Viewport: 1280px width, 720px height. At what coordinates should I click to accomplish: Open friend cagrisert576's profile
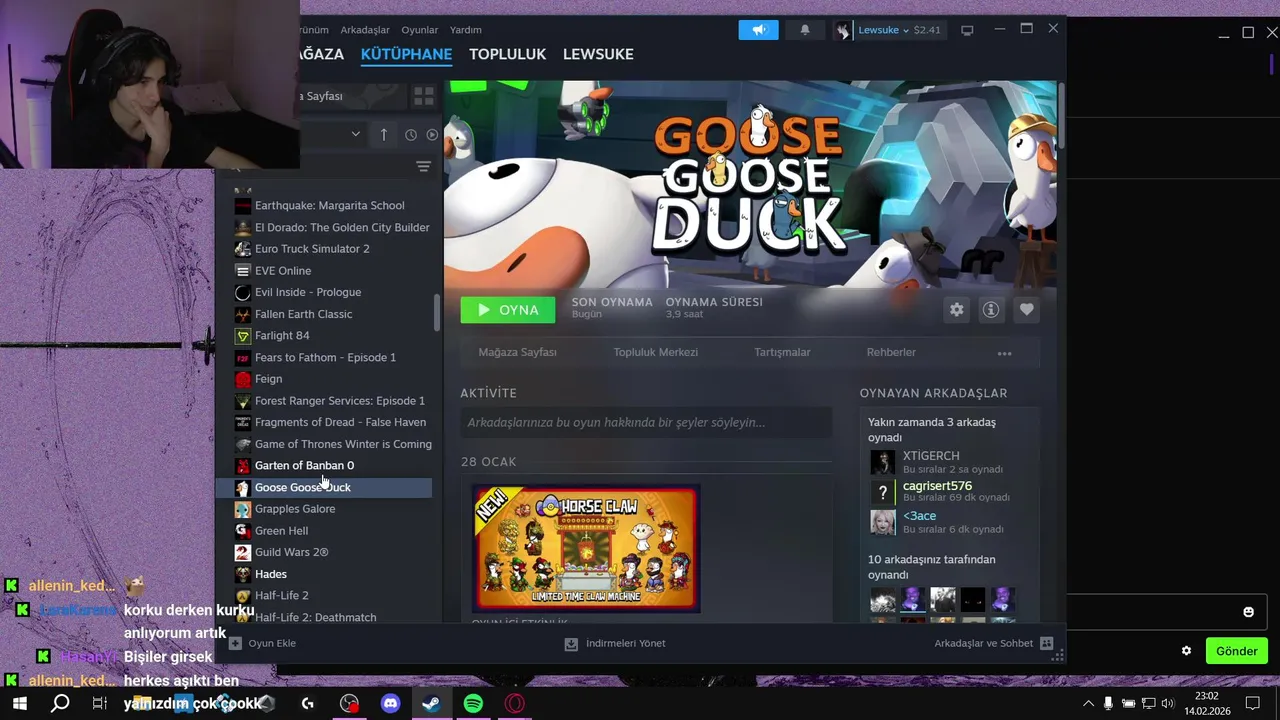[937, 486]
